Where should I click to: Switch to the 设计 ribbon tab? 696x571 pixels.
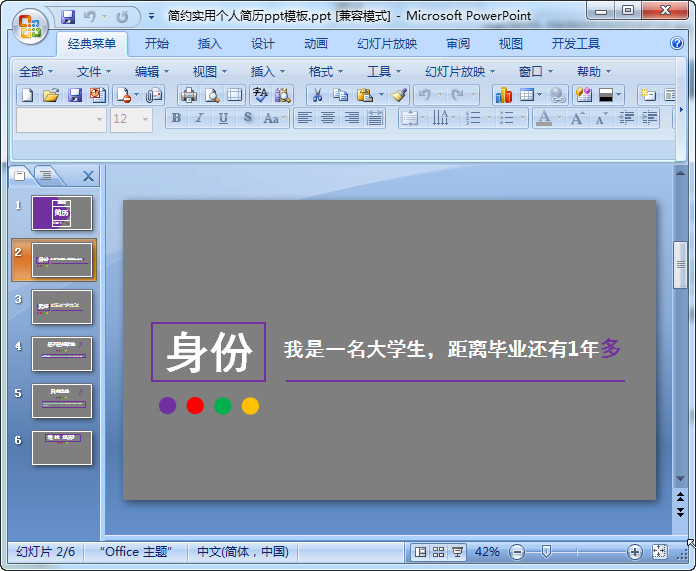[263, 44]
